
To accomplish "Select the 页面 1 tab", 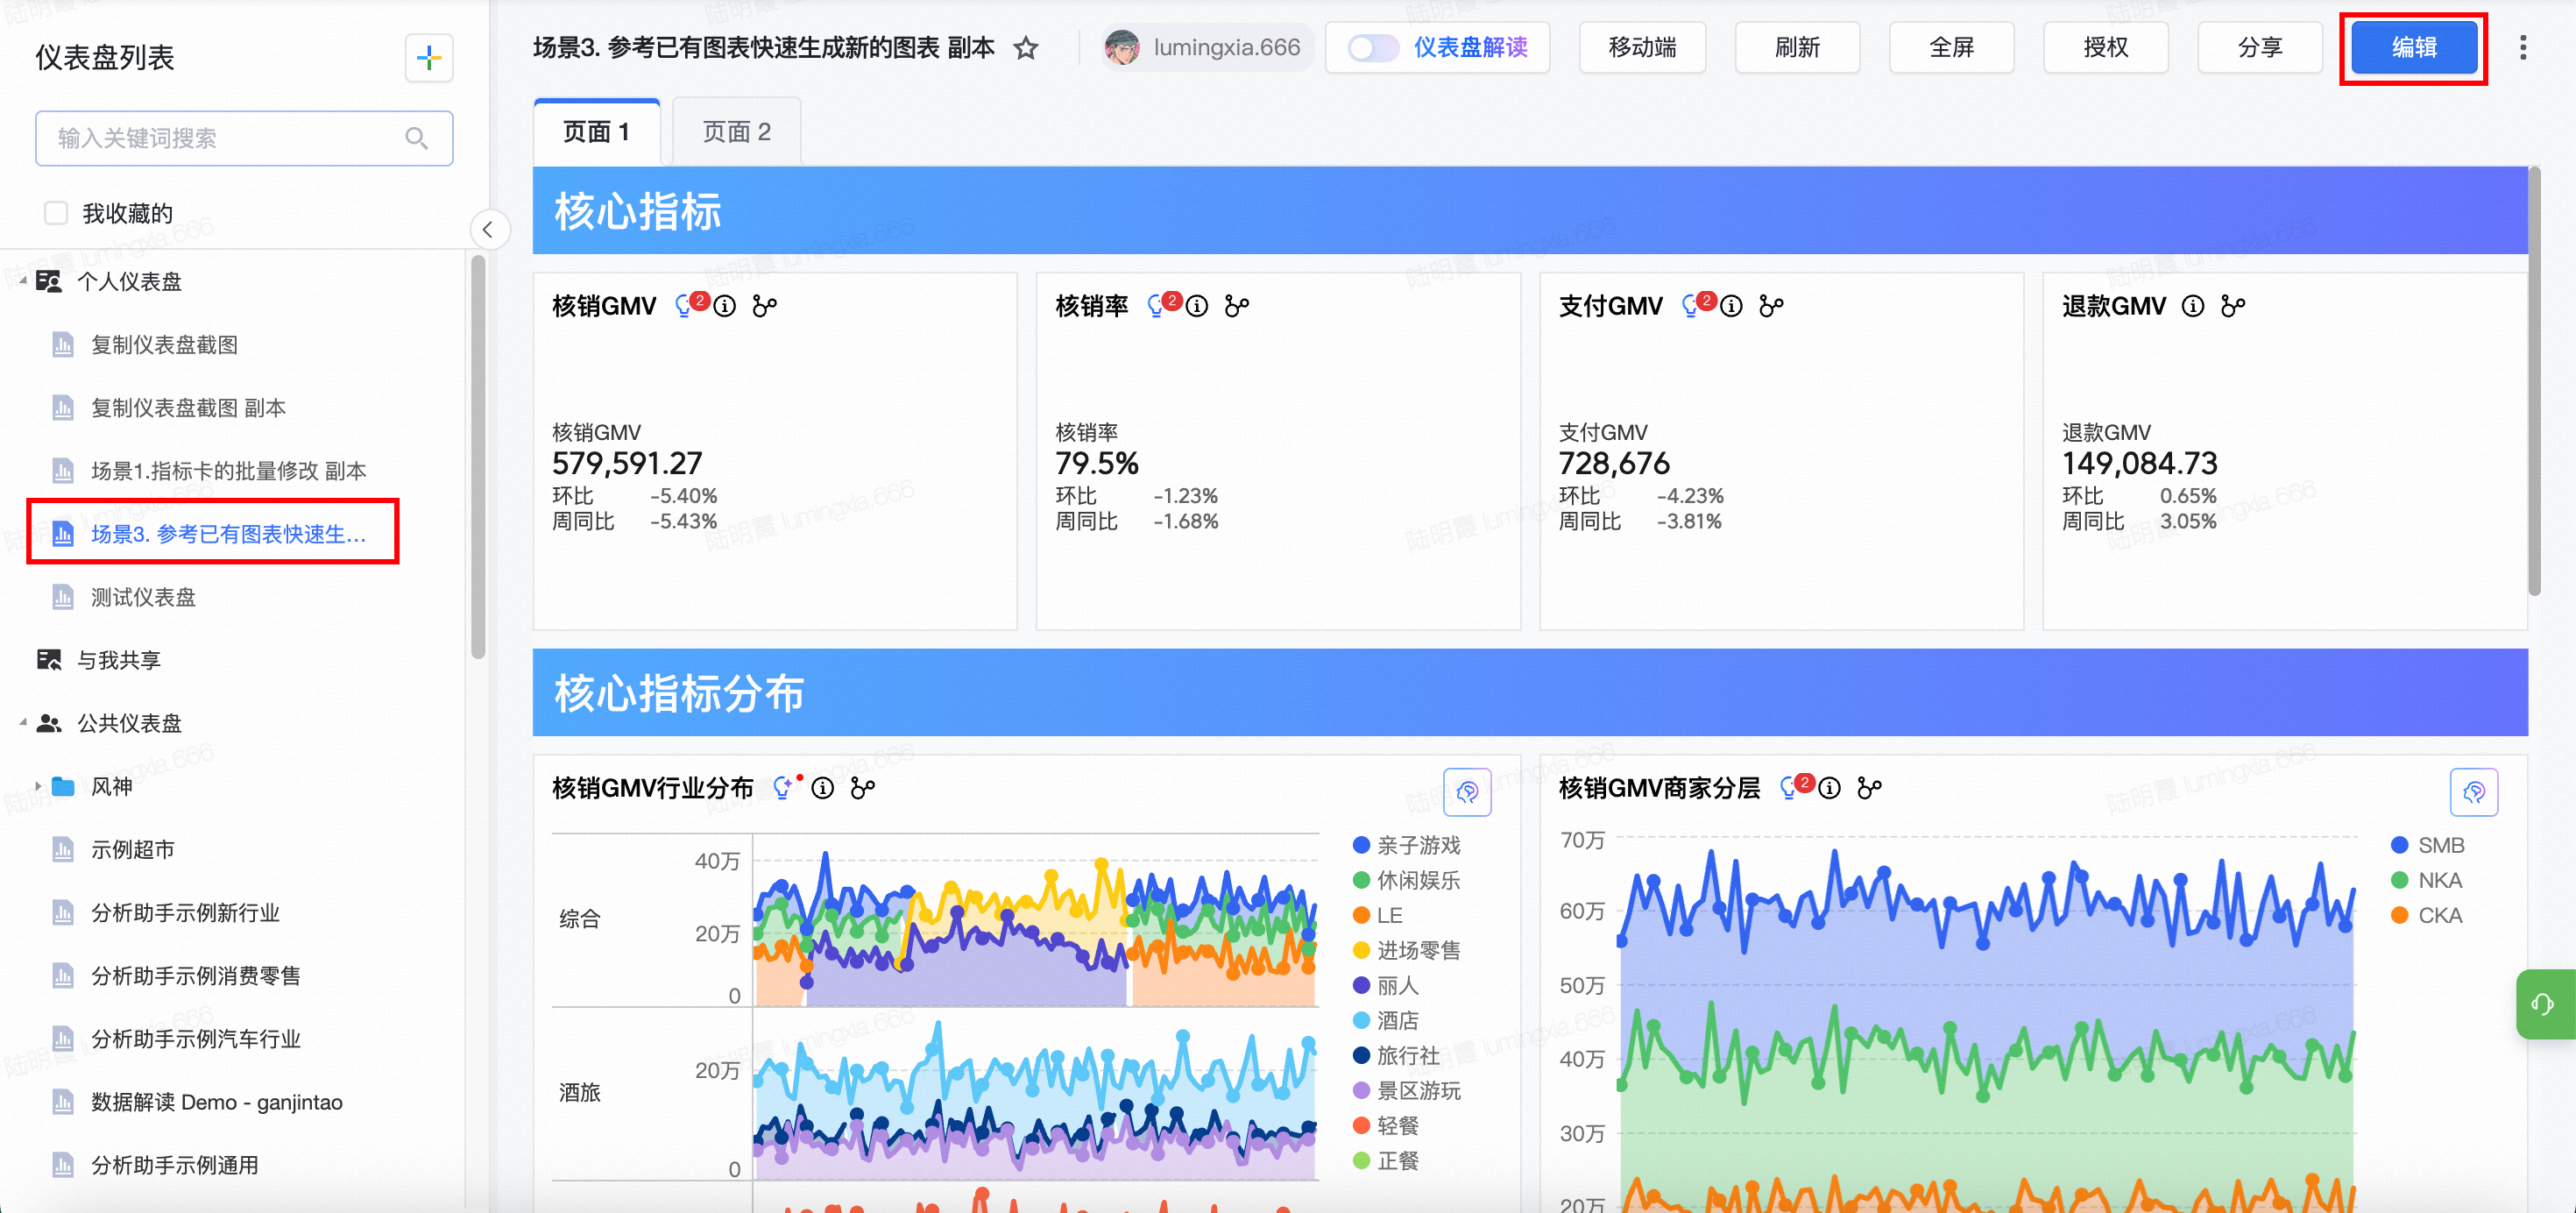I will point(596,132).
